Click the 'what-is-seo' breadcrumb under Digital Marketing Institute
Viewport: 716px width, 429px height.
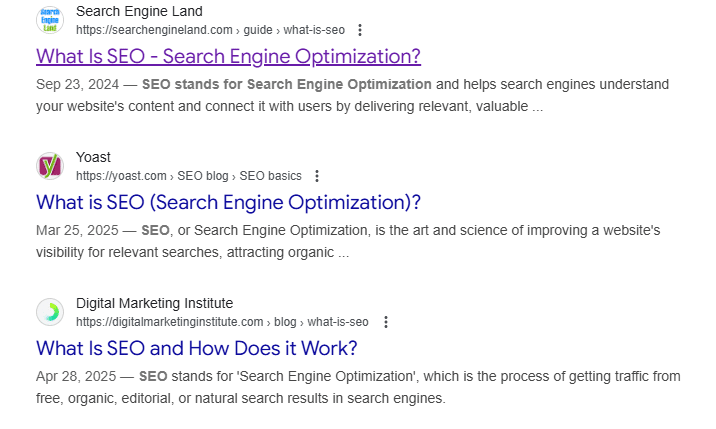[337, 322]
